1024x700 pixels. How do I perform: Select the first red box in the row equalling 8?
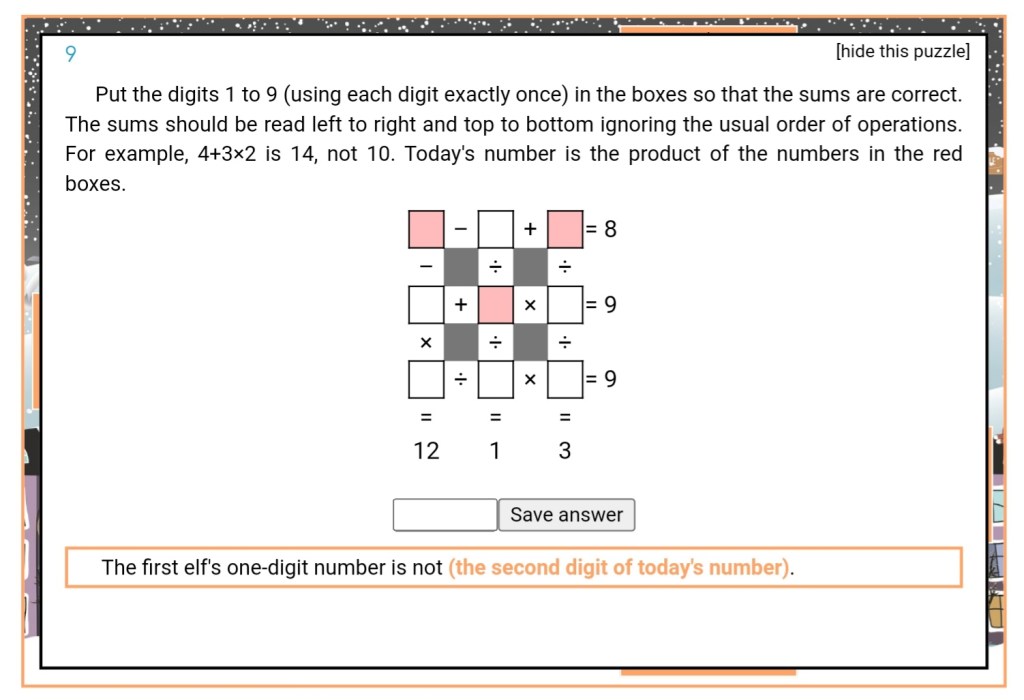(x=426, y=229)
